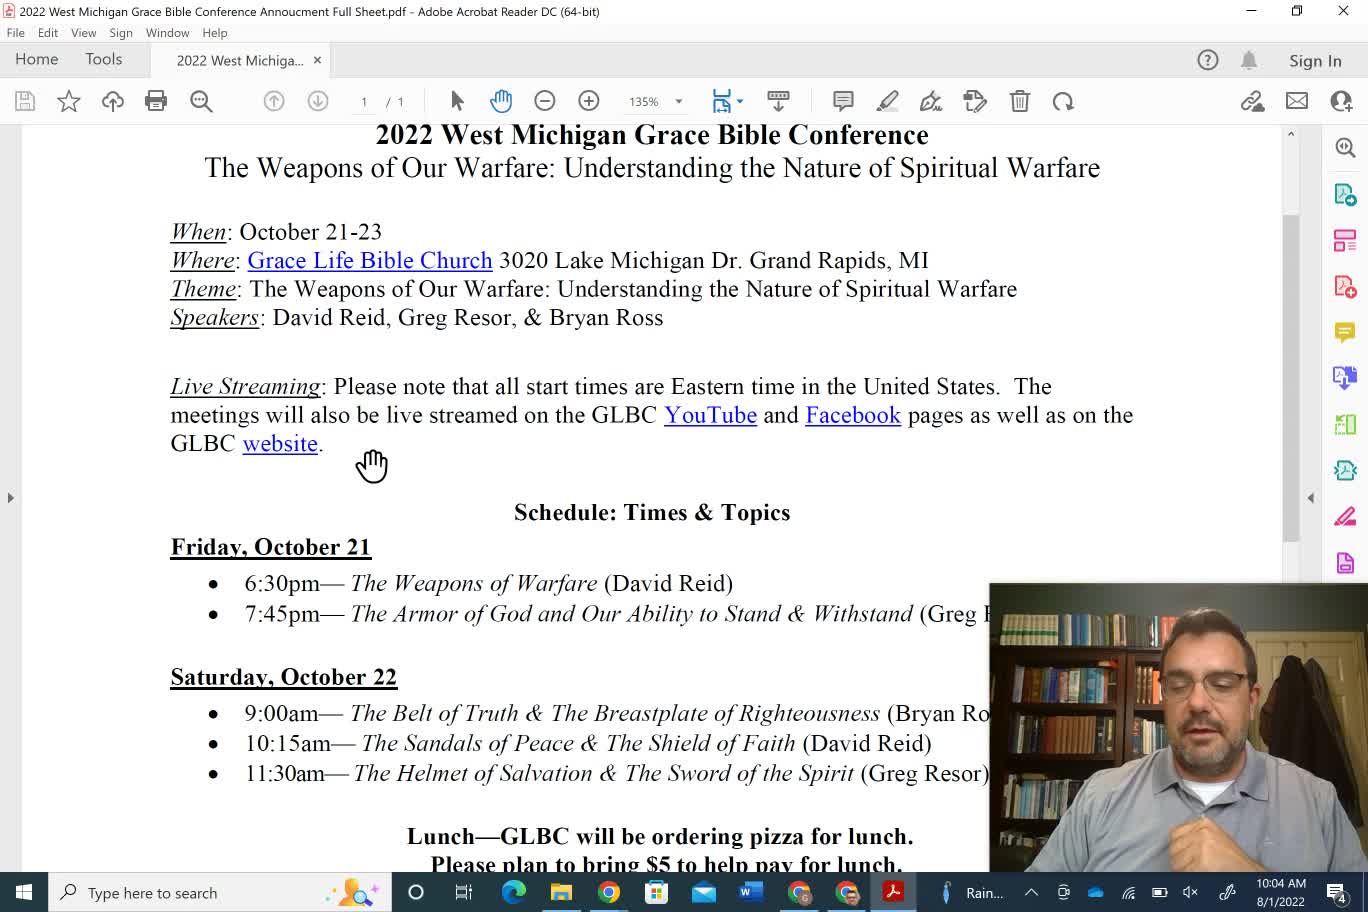Image resolution: width=1368 pixels, height=912 pixels.
Task: Show hidden system tray icons
Action: pyautogui.click(x=1031, y=893)
